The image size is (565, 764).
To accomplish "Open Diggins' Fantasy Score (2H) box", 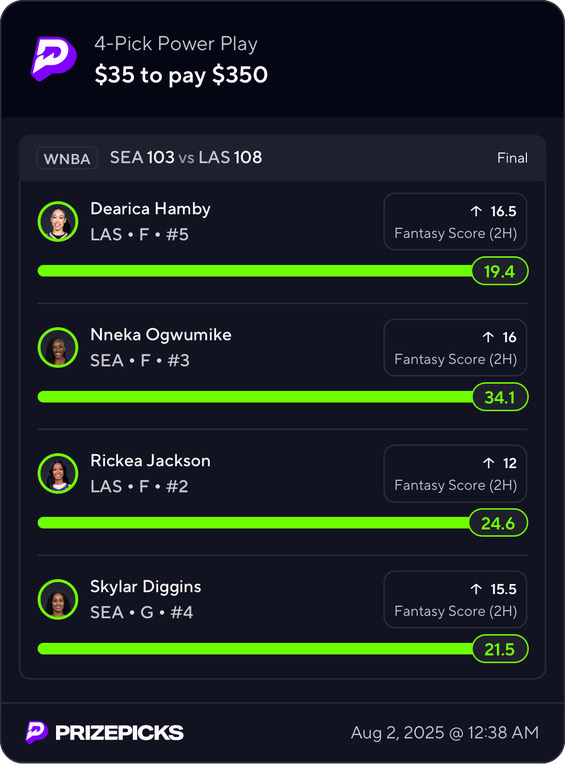I will pos(455,599).
